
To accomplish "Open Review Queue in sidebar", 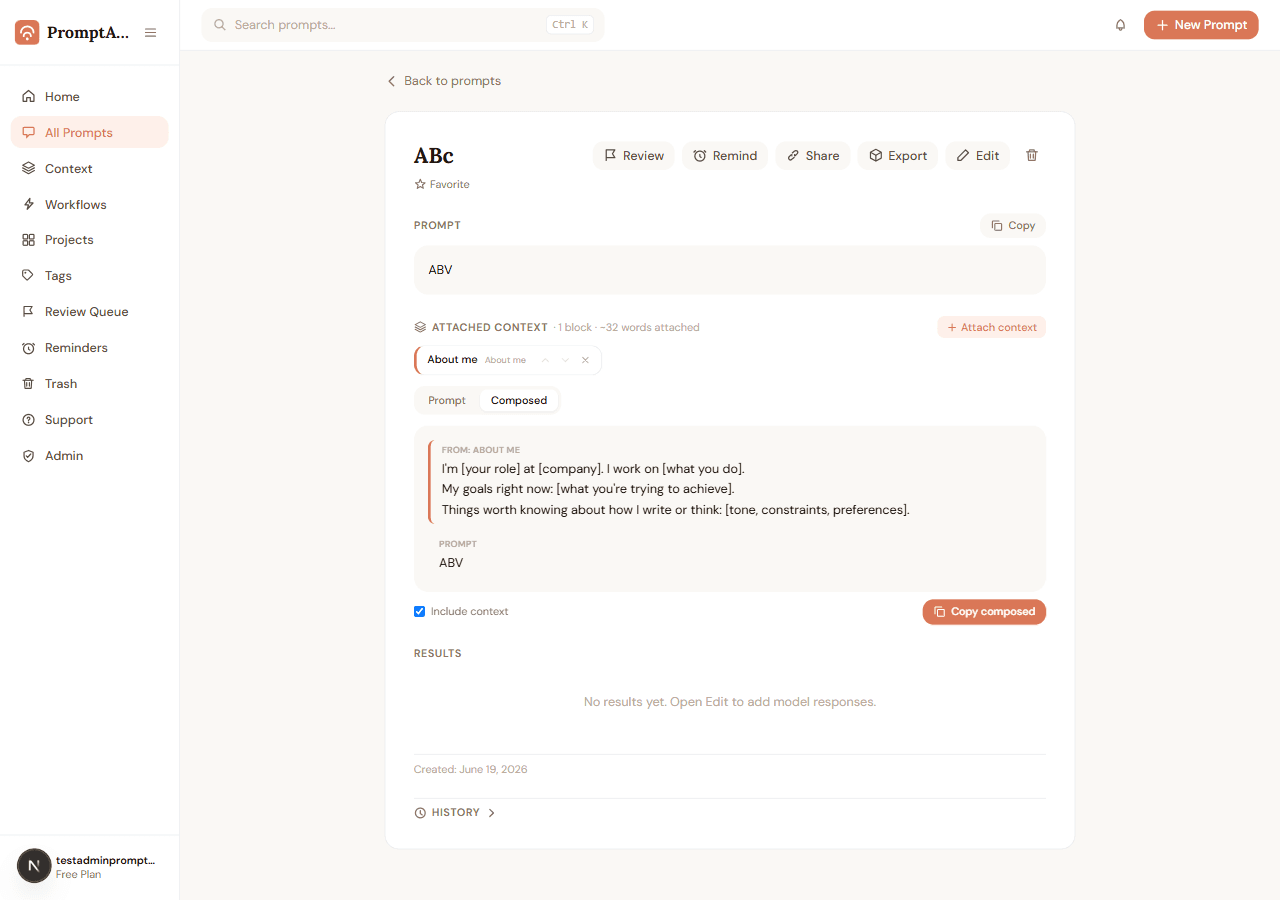I will click(90, 312).
